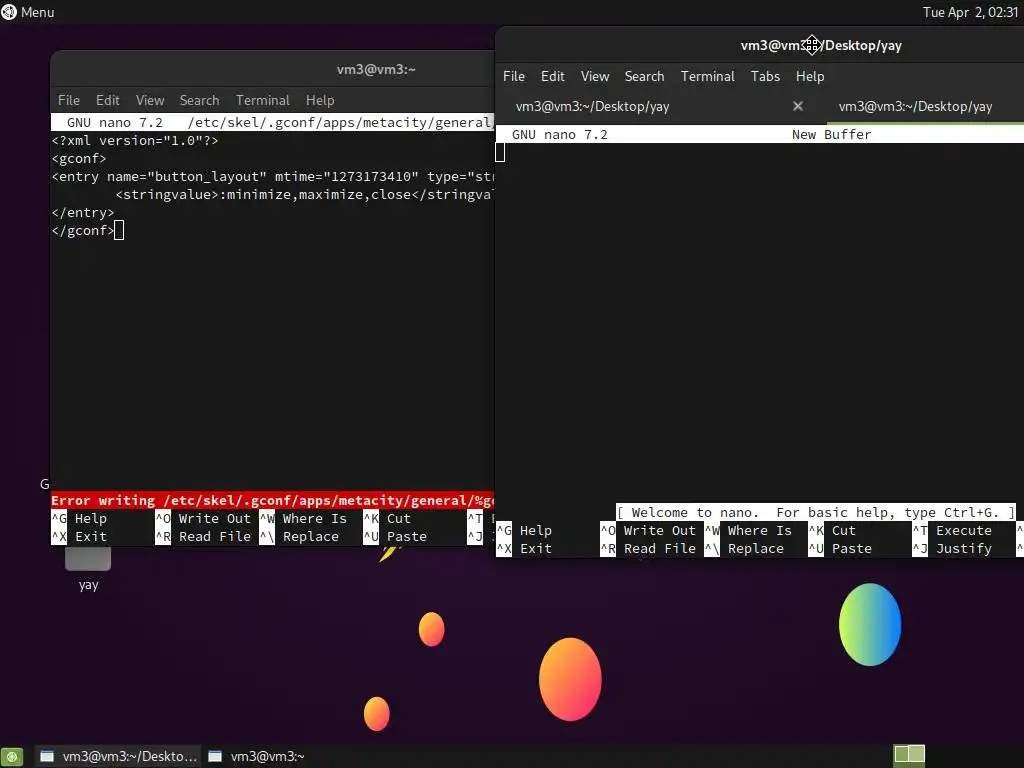
Task: Open File menu in vm3@vm3:~ terminal
Action: [69, 100]
